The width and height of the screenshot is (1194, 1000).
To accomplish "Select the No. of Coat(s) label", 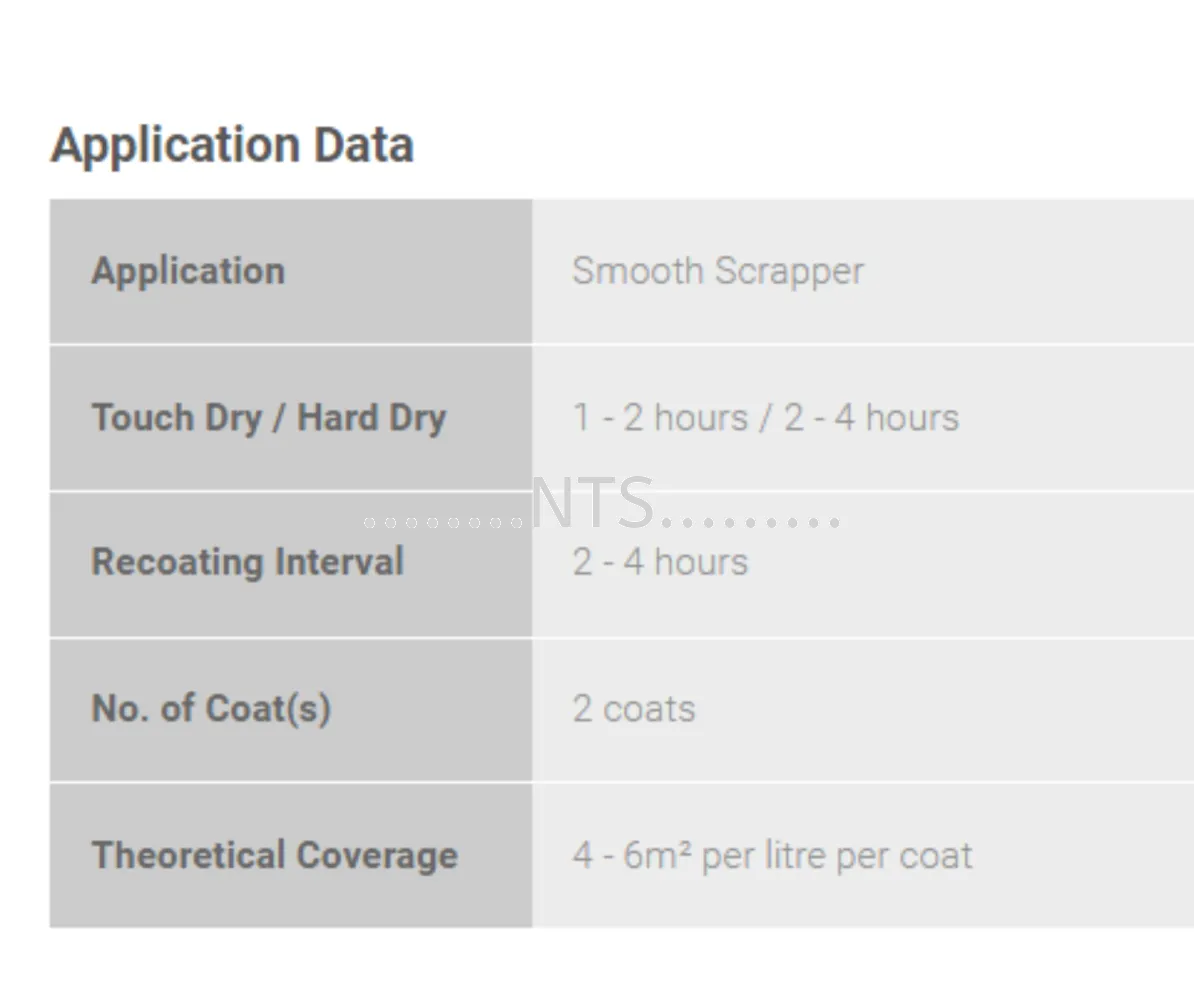I will click(x=212, y=709).
